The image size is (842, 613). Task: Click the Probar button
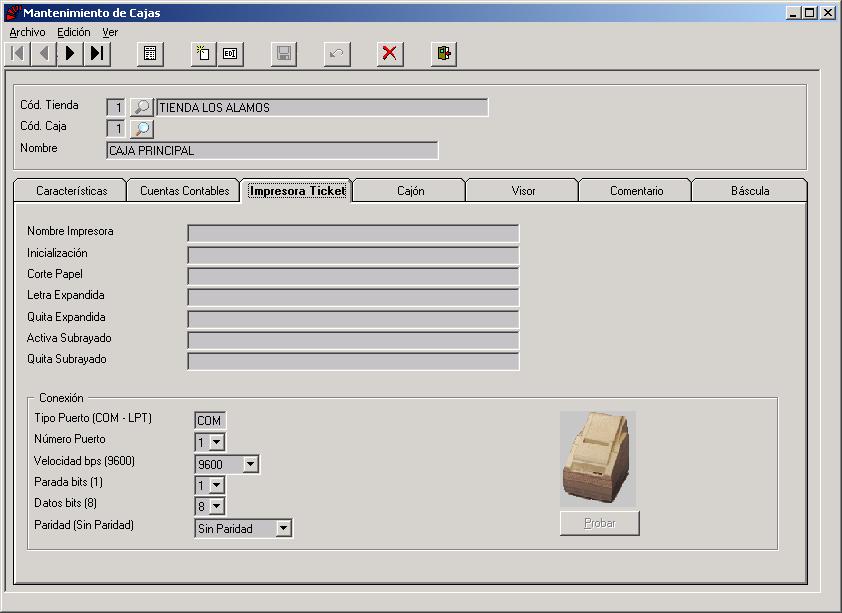(599, 523)
